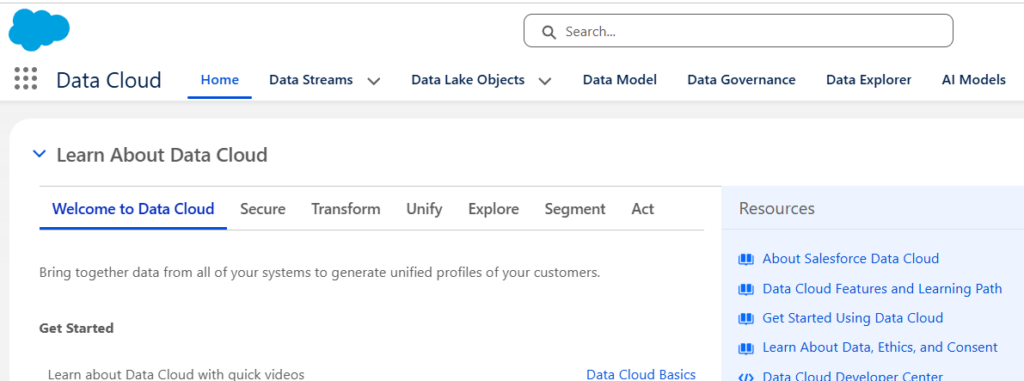Open the Data Streams nav tab

pos(311,80)
